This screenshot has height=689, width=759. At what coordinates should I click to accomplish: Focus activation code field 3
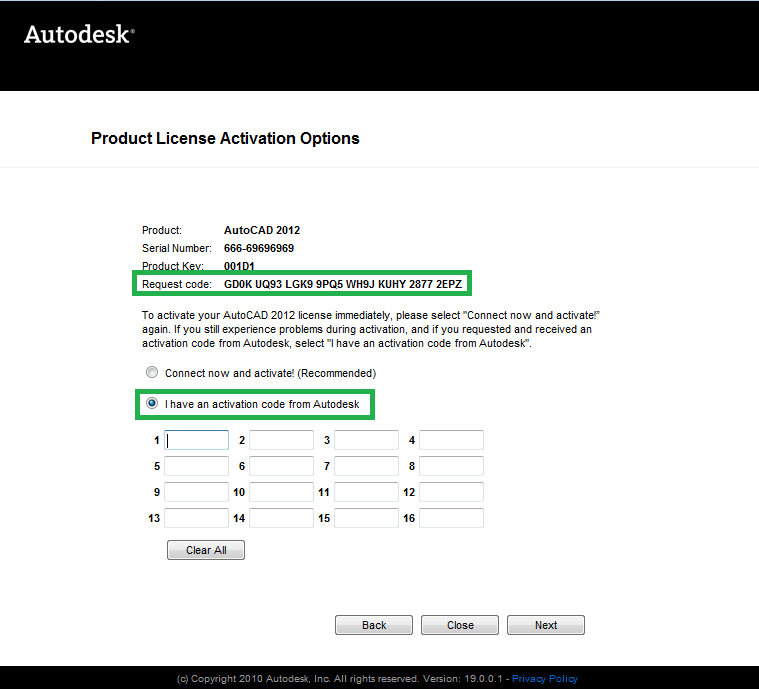(366, 440)
